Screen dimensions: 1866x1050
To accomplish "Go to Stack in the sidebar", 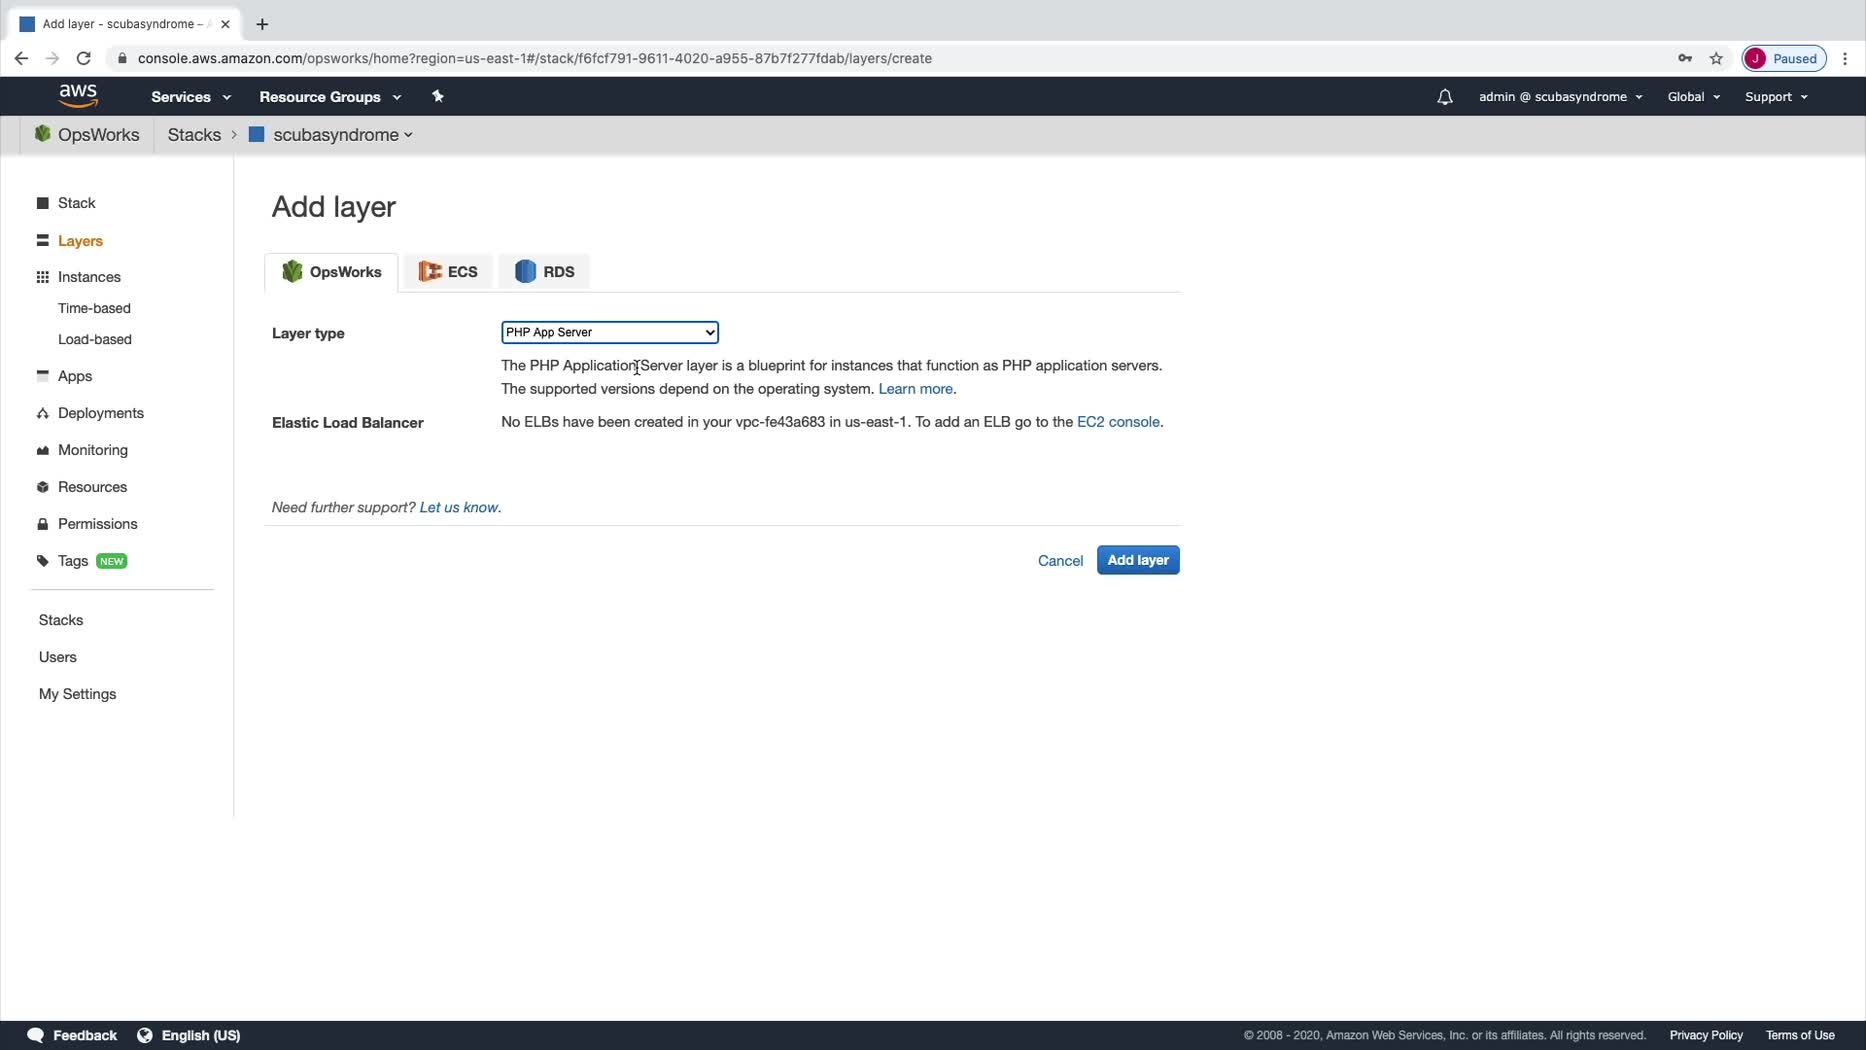I will click(77, 203).
